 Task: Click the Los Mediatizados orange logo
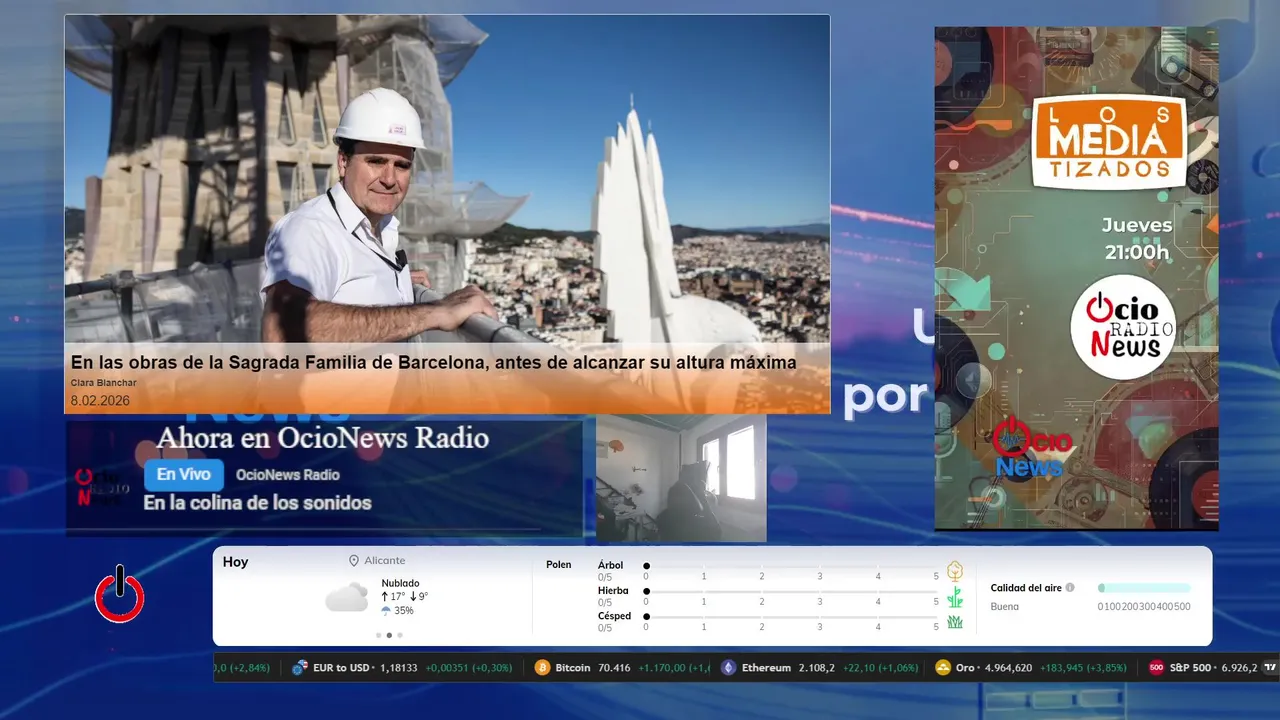(x=1109, y=142)
